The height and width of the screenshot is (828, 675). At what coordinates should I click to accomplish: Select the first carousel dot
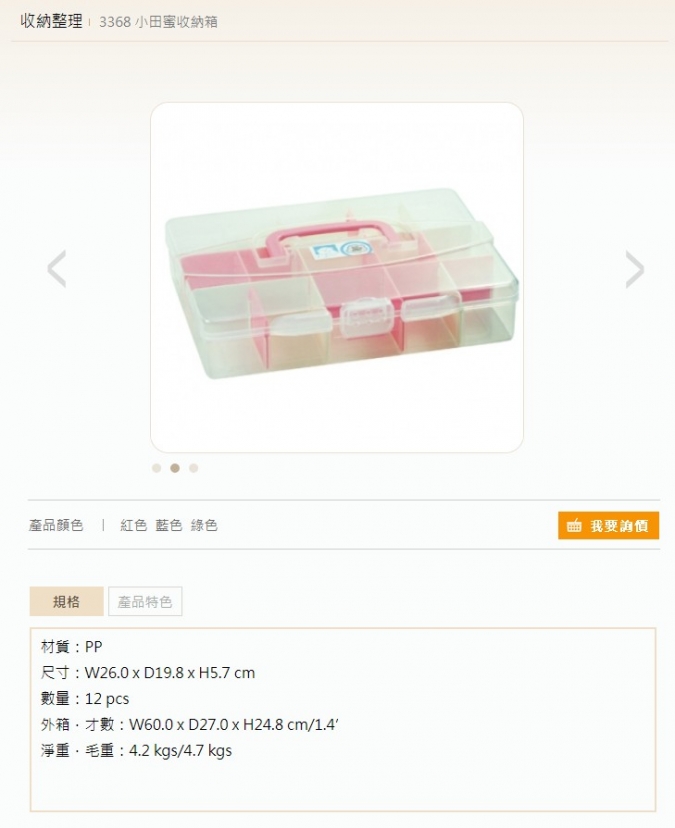(156, 468)
